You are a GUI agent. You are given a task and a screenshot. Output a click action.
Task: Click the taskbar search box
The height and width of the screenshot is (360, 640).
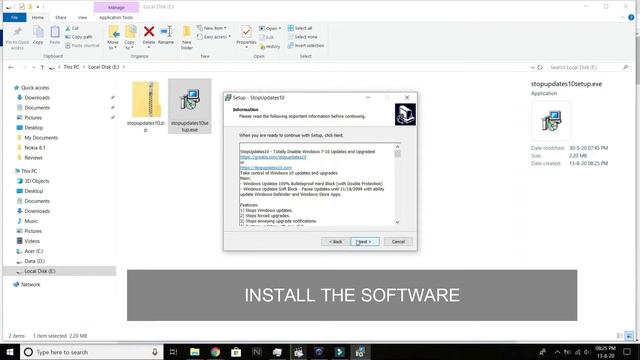[91, 352]
